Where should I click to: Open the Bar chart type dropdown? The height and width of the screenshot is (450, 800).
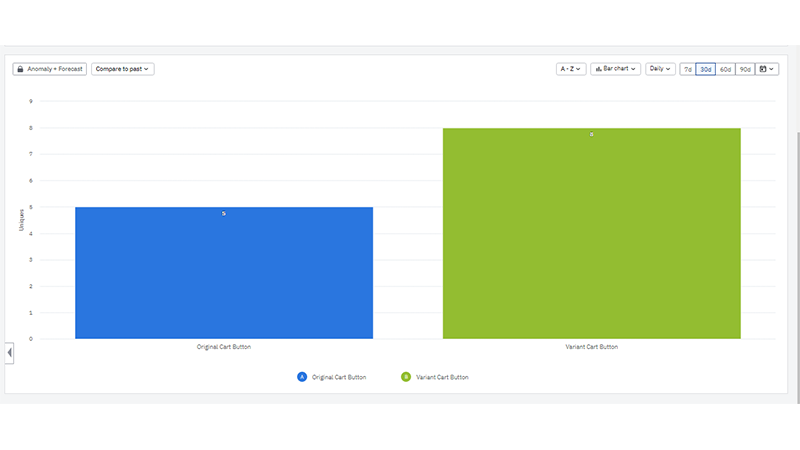click(x=615, y=69)
